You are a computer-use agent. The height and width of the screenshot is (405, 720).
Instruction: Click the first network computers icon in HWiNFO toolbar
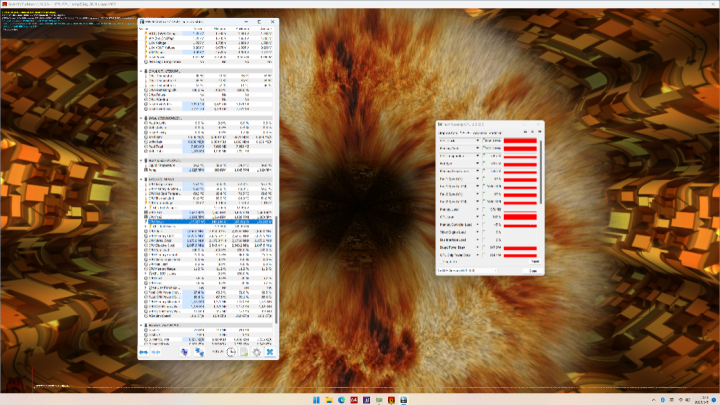[x=184, y=352]
